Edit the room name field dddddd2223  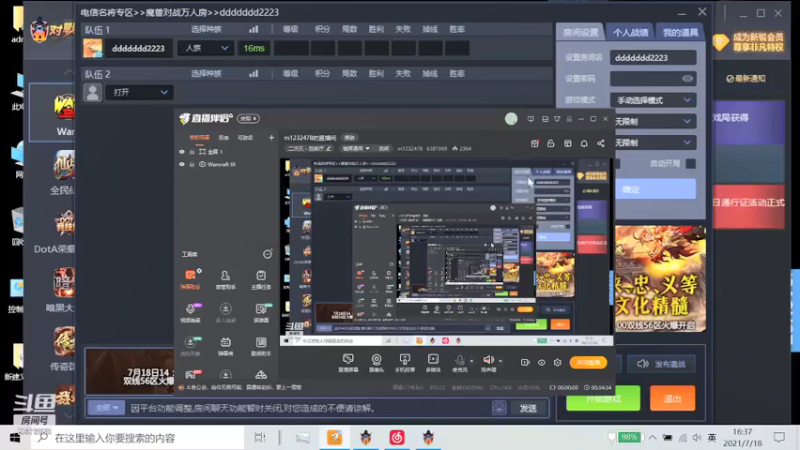(653, 58)
